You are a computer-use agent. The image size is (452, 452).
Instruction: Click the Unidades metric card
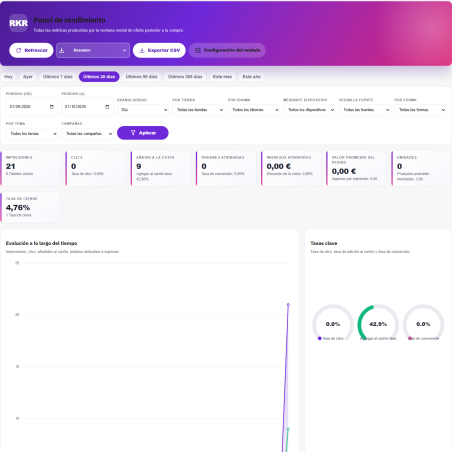pyautogui.click(x=421, y=168)
